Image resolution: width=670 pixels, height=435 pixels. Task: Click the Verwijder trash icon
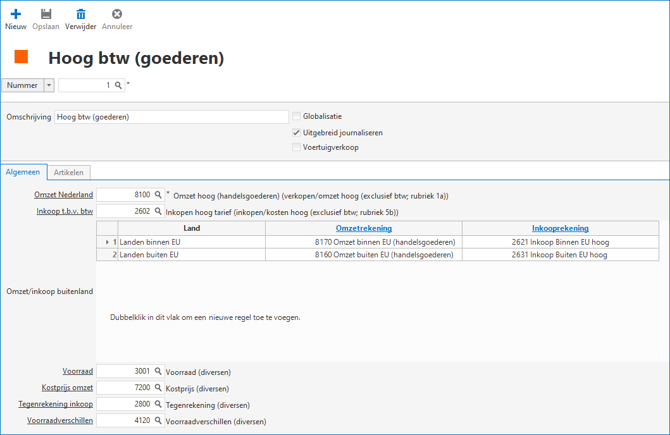click(x=81, y=14)
